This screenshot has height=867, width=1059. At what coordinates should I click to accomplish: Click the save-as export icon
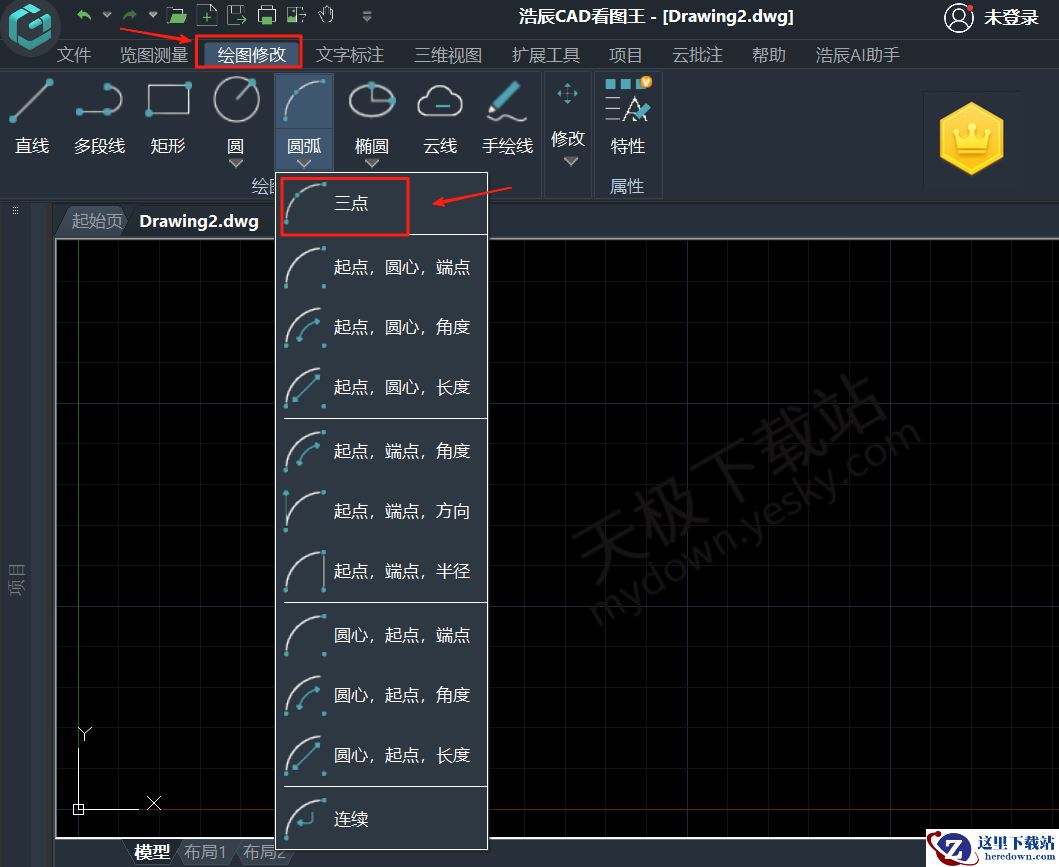coord(236,14)
